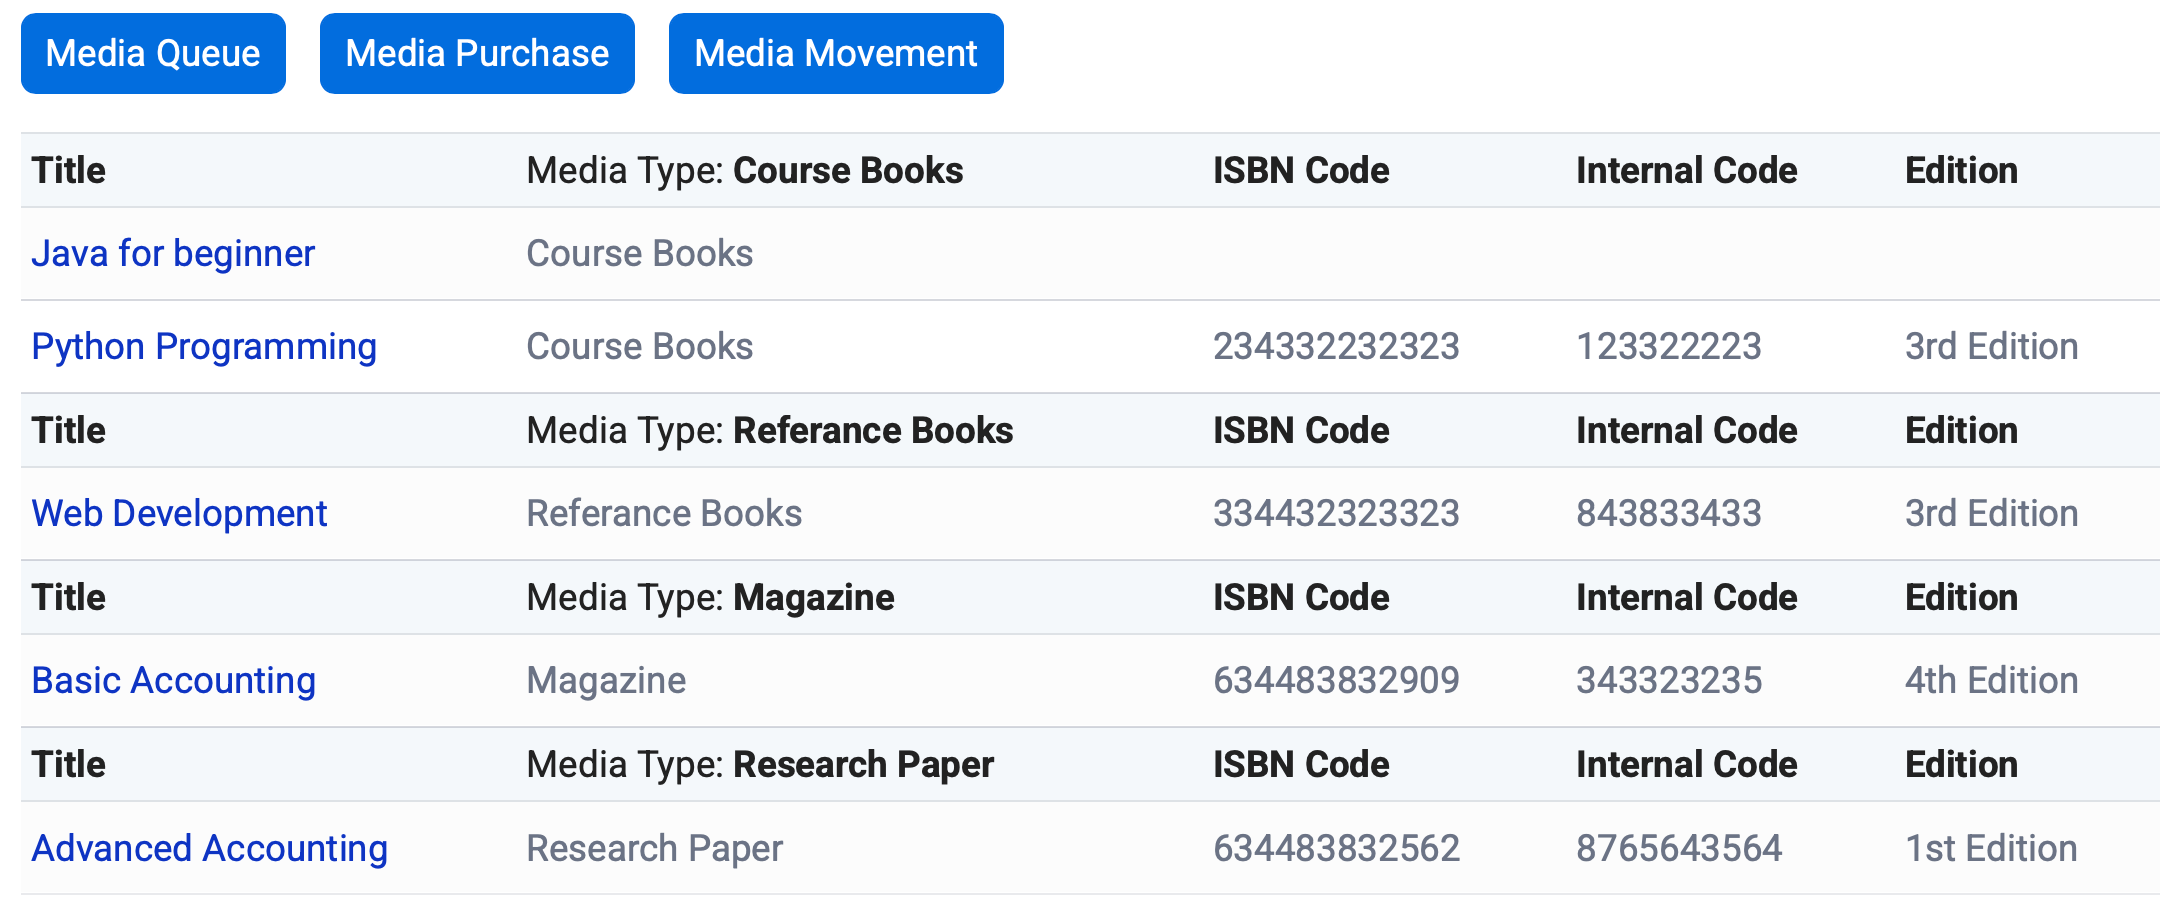Open the Python Programming book link
Viewport: 2174px width, 906px height.
point(204,347)
